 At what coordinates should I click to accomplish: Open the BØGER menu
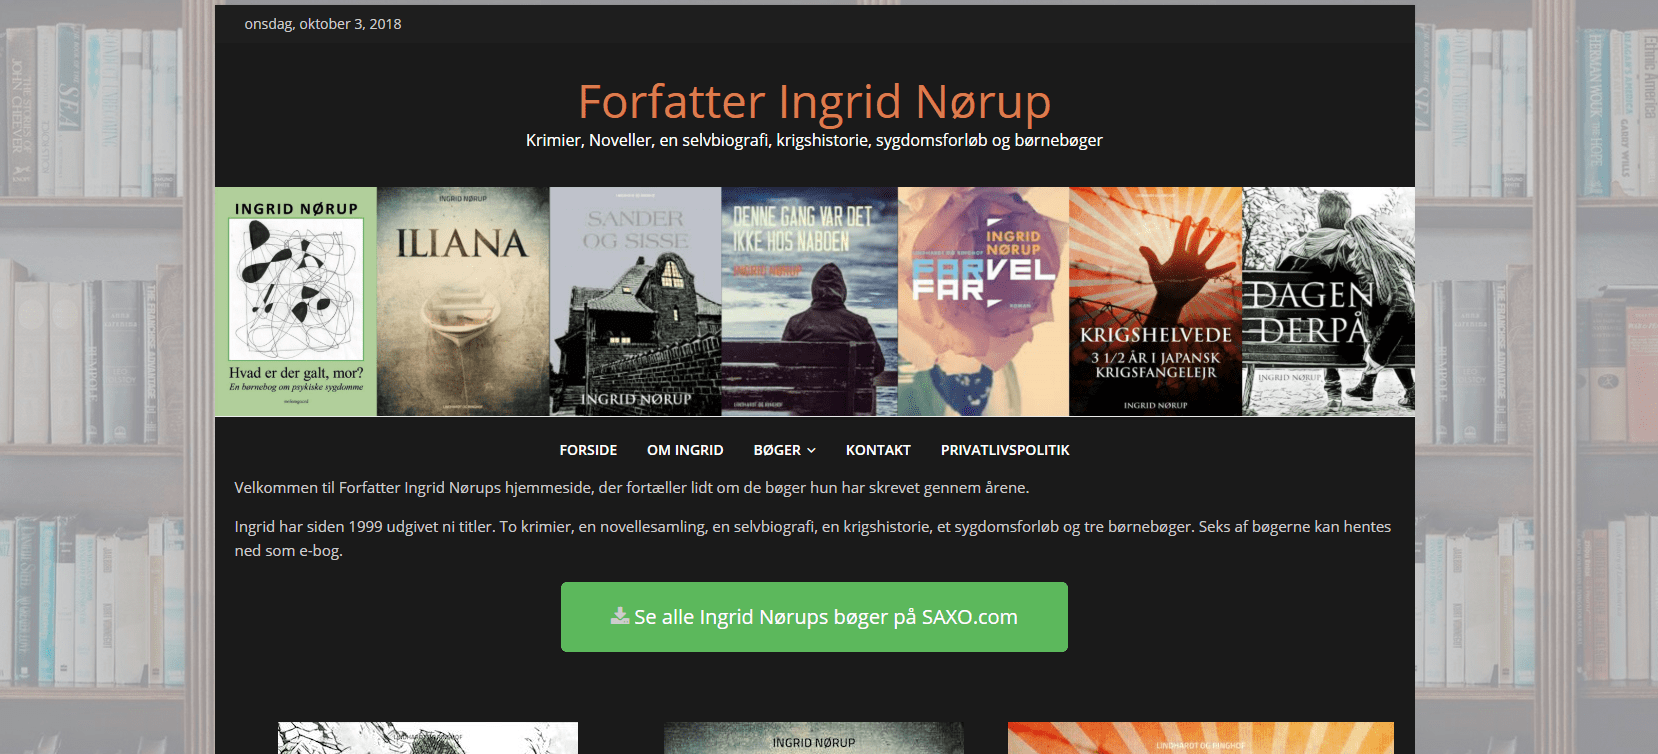777,450
